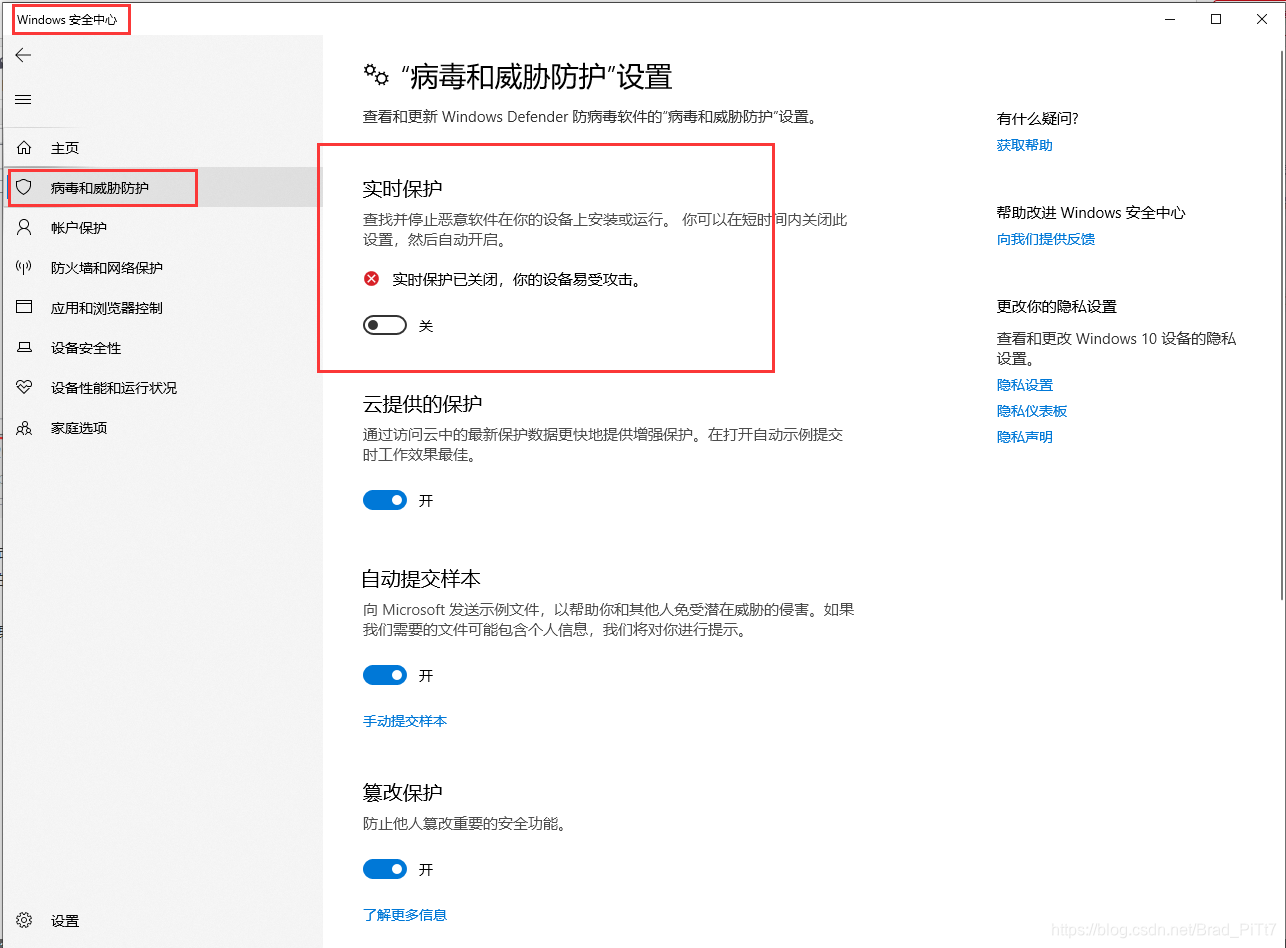The height and width of the screenshot is (948, 1286).
Task: Maximize the Windows 安全中心 window
Action: tap(1216, 19)
